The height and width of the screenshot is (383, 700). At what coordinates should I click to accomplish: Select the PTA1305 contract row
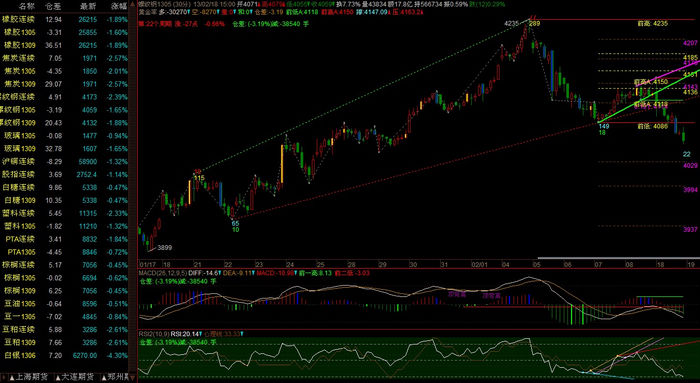tap(65, 252)
